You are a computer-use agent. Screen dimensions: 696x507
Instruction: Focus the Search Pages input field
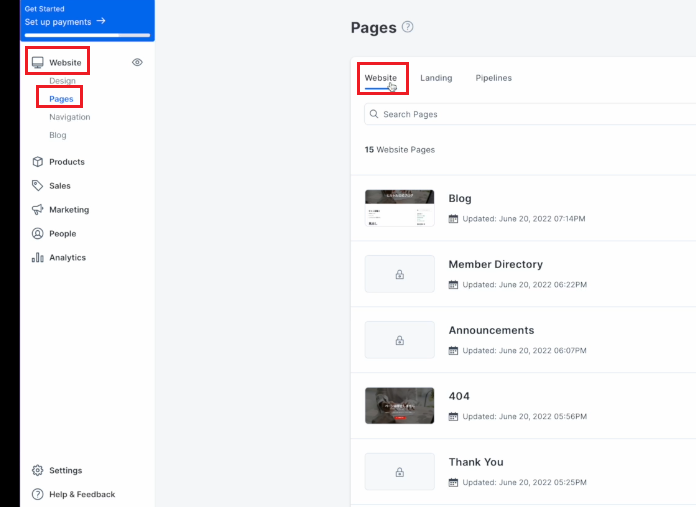(530, 114)
